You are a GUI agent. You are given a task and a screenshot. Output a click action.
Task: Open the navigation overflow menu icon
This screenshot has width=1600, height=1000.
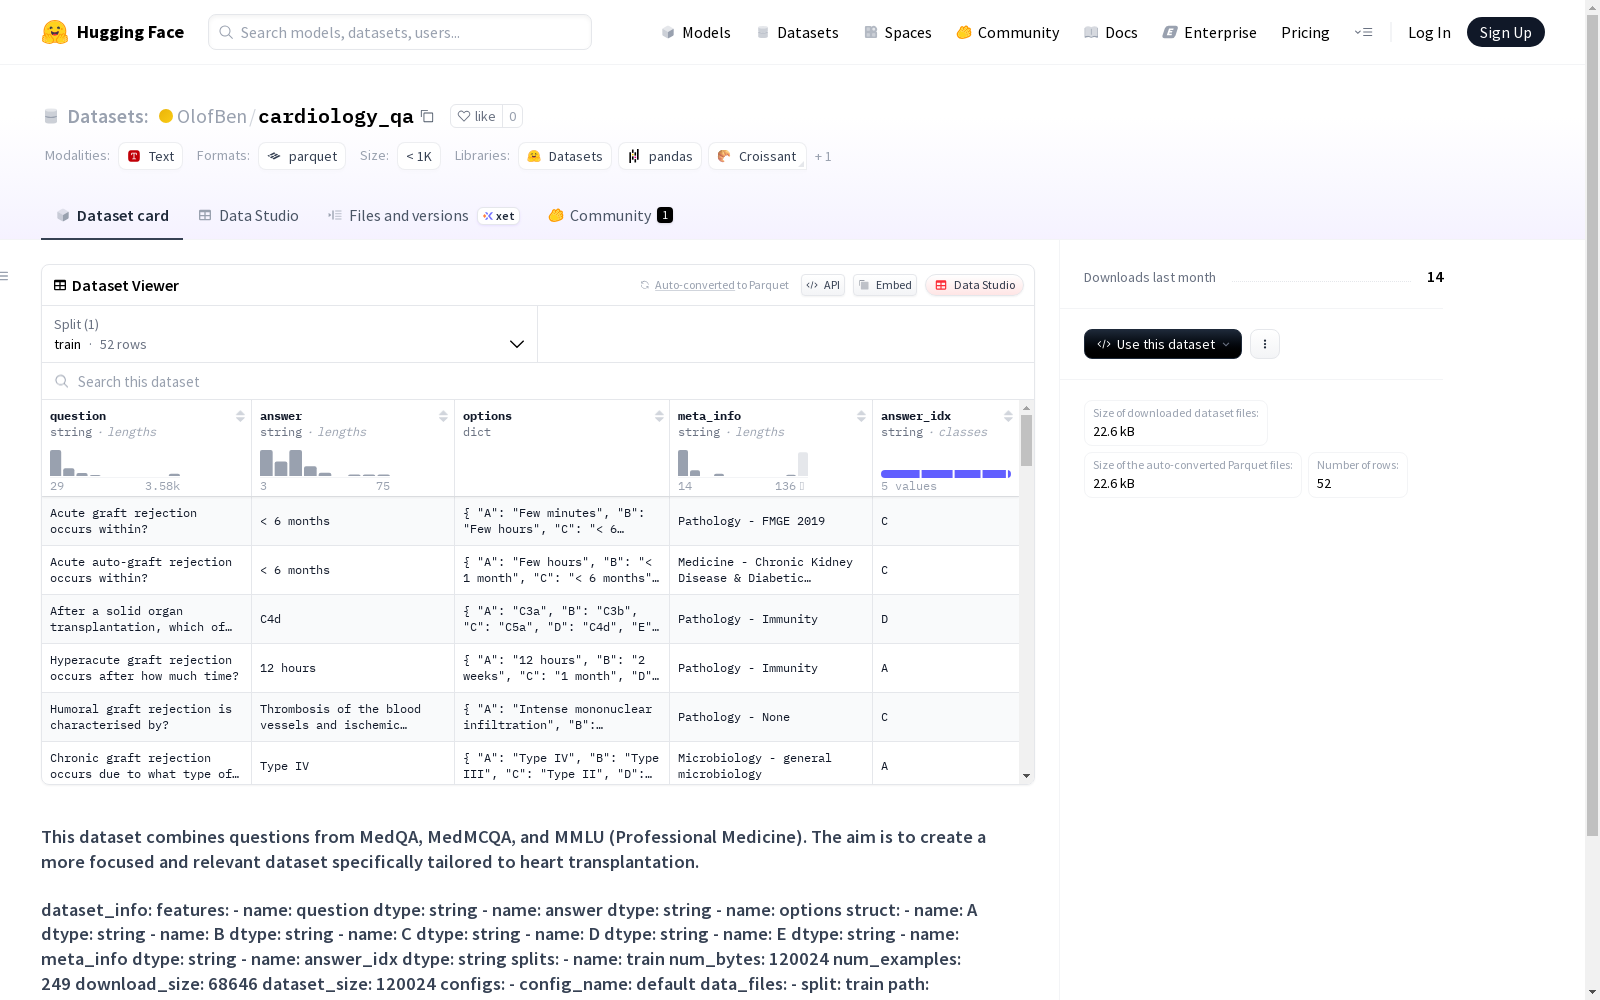click(x=1363, y=32)
